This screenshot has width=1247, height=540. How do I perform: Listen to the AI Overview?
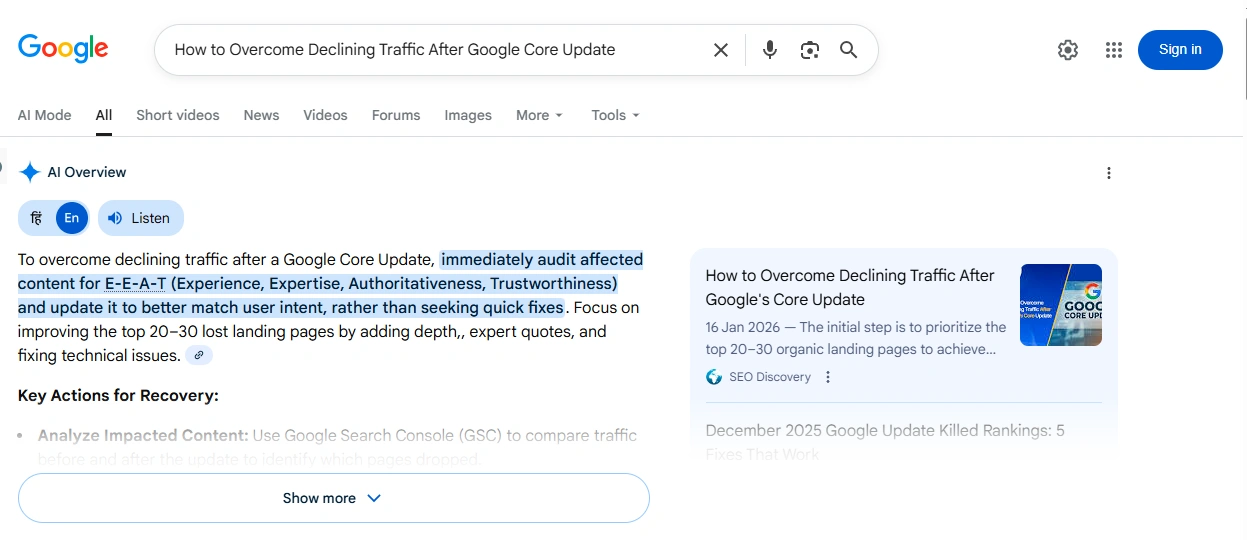point(140,218)
